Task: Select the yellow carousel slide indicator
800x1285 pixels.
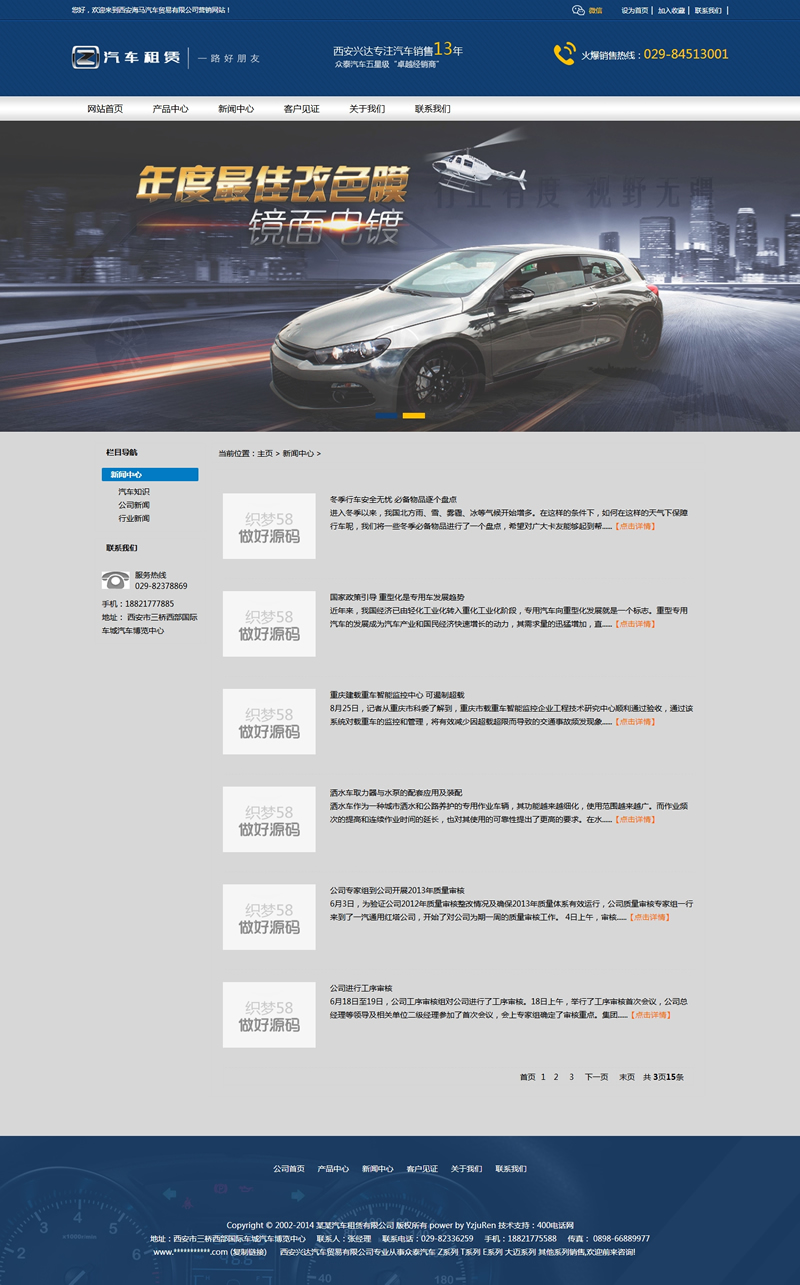Action: tap(413, 415)
